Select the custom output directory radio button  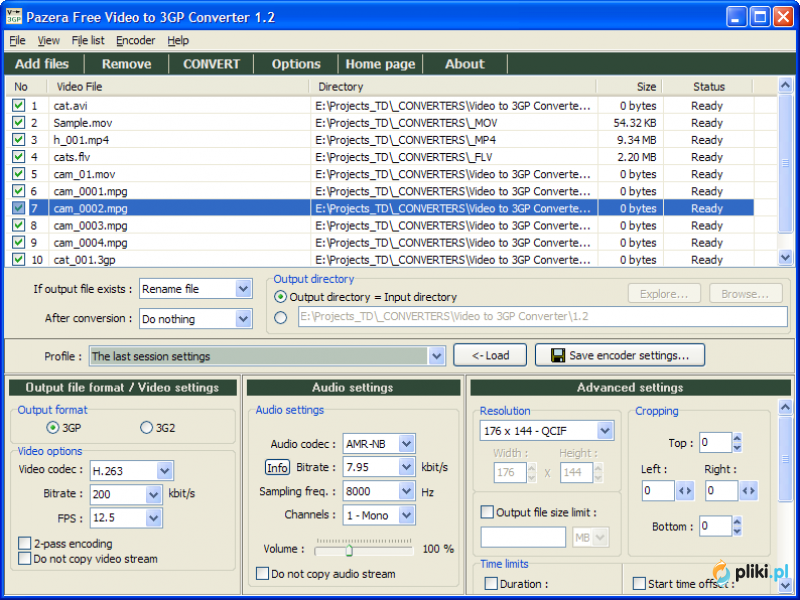pyautogui.click(x=280, y=317)
